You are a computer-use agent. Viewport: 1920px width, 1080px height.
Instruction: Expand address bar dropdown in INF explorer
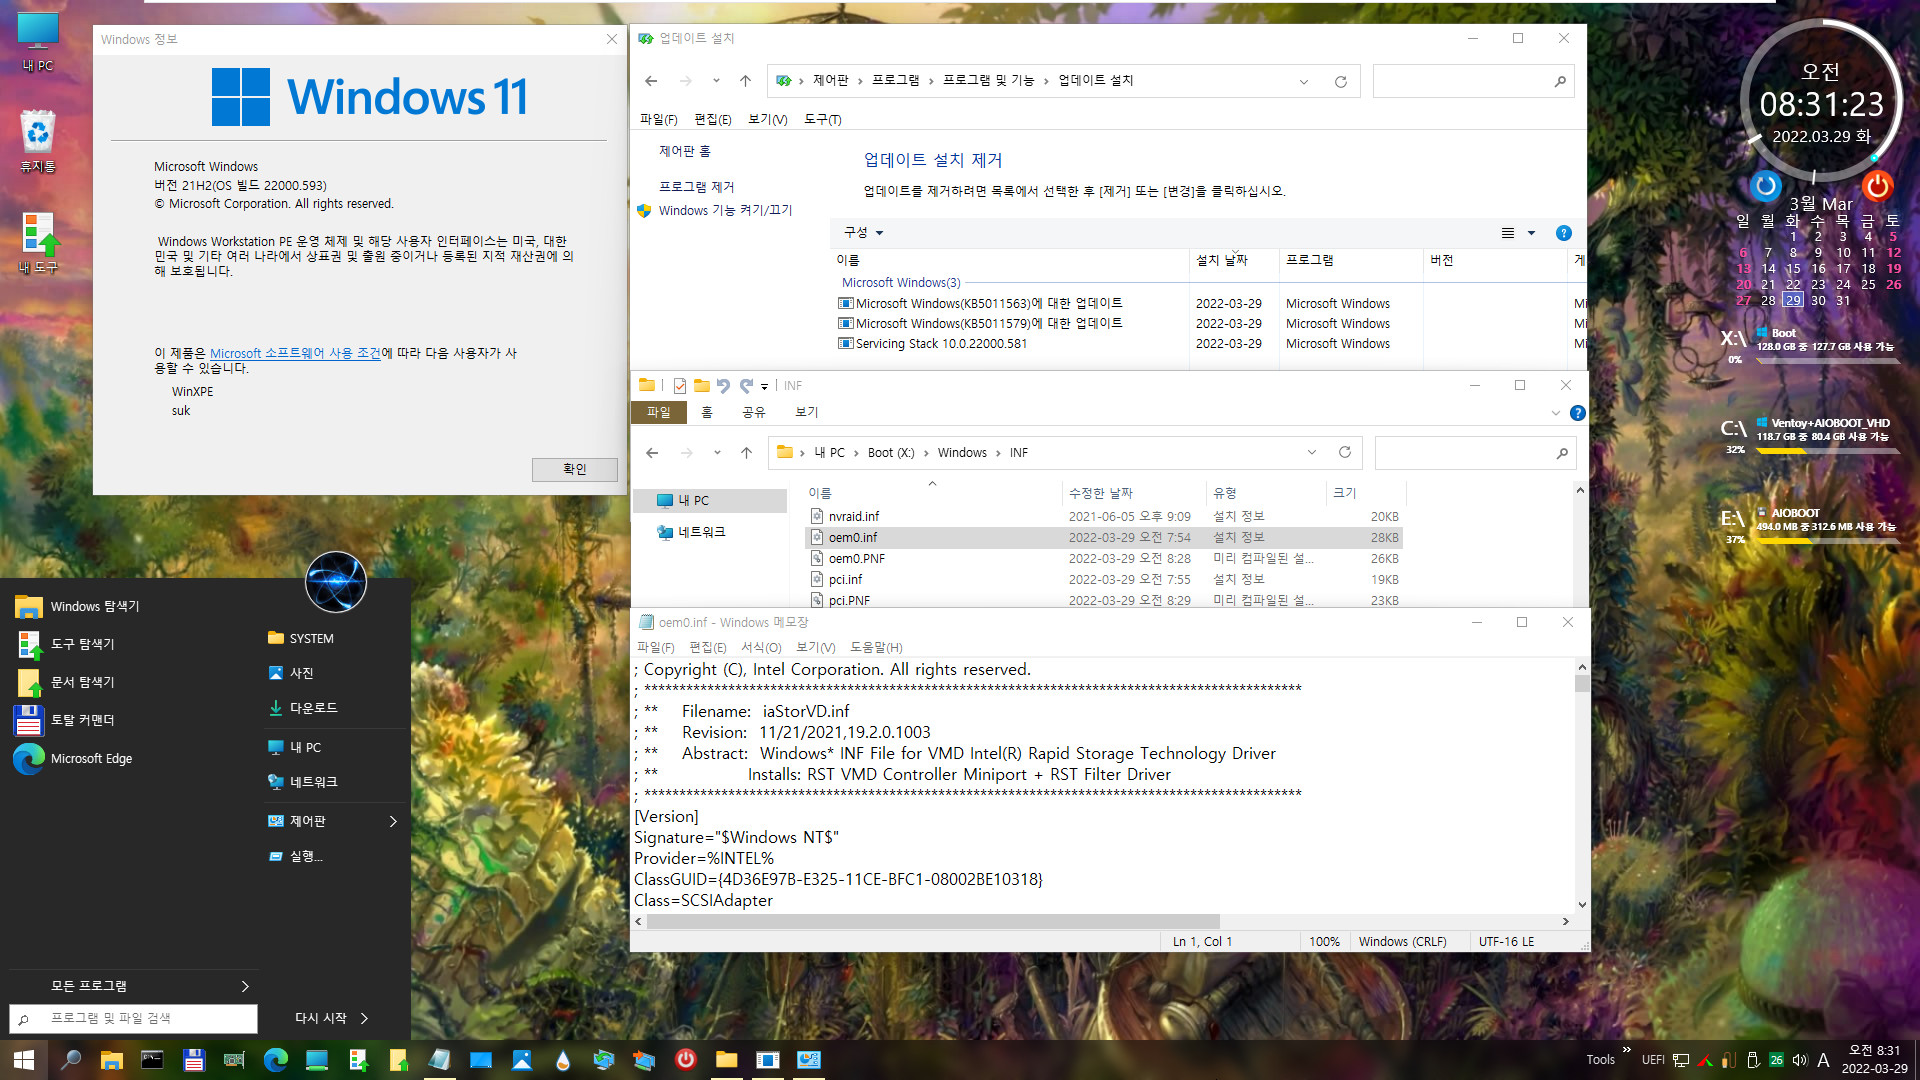(x=1312, y=453)
